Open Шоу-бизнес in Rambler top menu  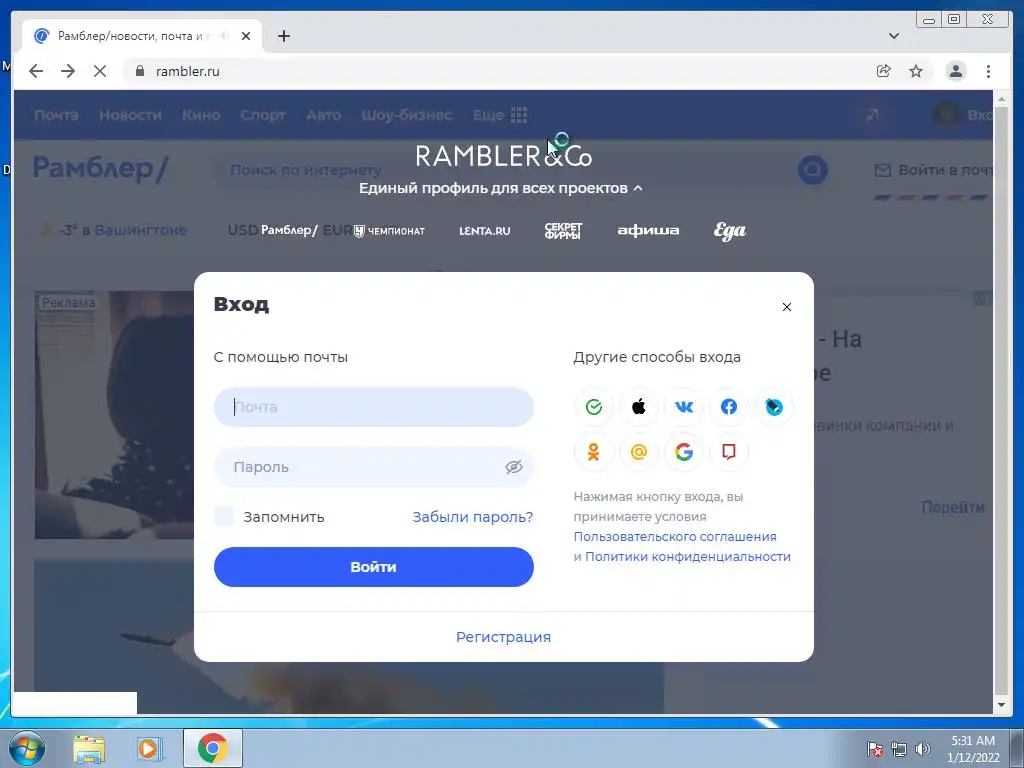tap(407, 115)
